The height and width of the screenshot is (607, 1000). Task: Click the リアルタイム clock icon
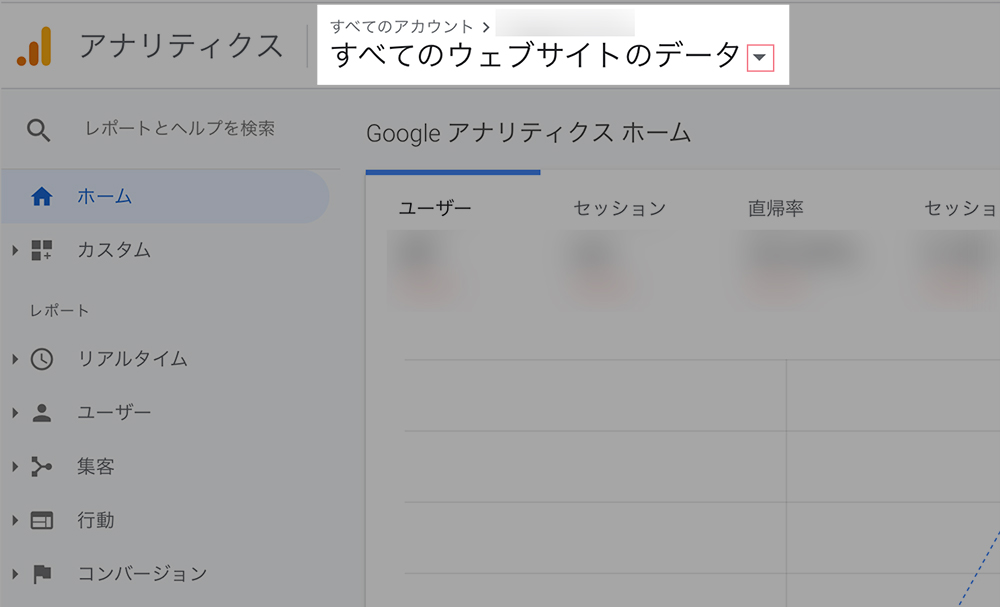pyautogui.click(x=41, y=359)
